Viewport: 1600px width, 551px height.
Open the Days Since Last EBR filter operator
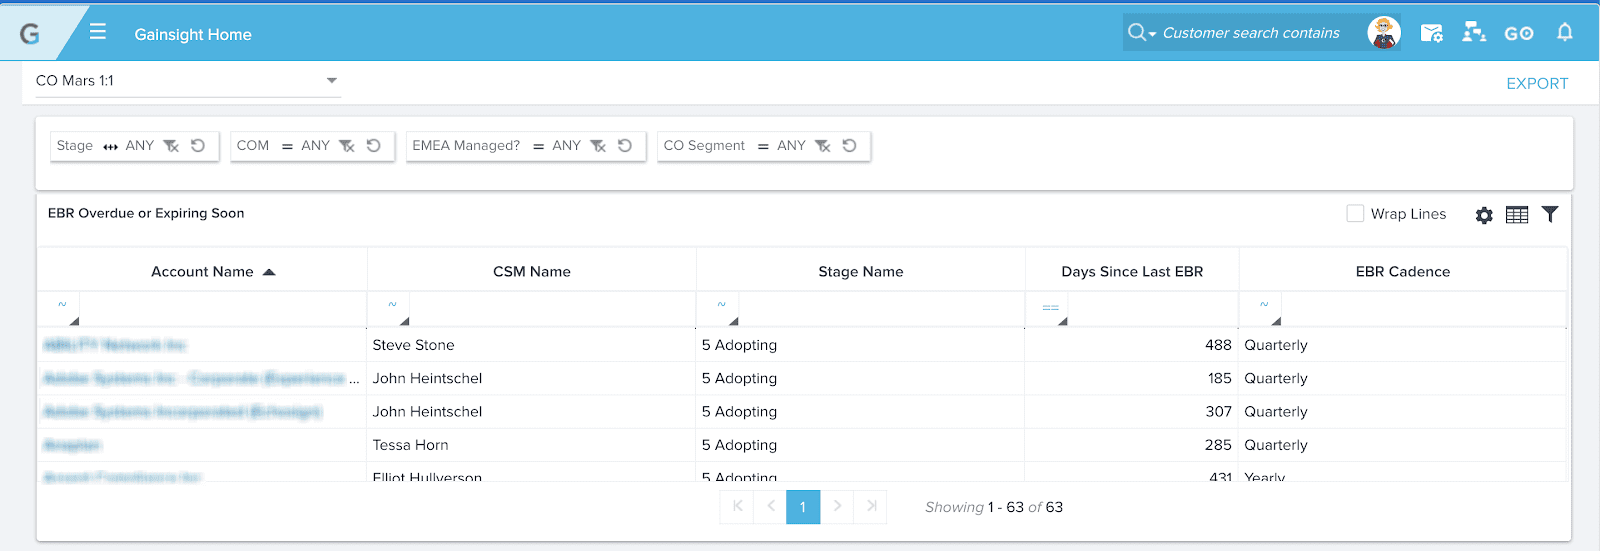[x=1050, y=308]
